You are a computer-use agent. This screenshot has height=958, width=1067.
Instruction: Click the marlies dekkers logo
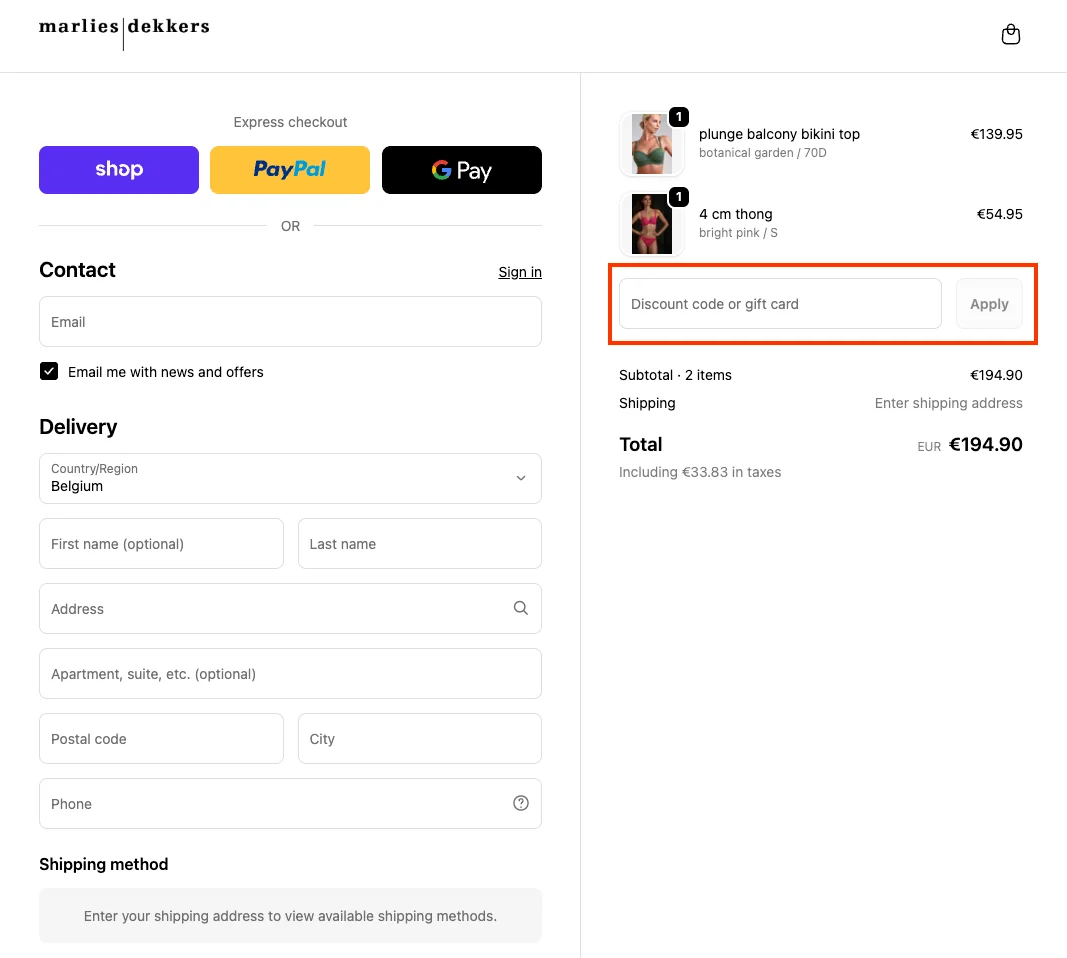124,33
